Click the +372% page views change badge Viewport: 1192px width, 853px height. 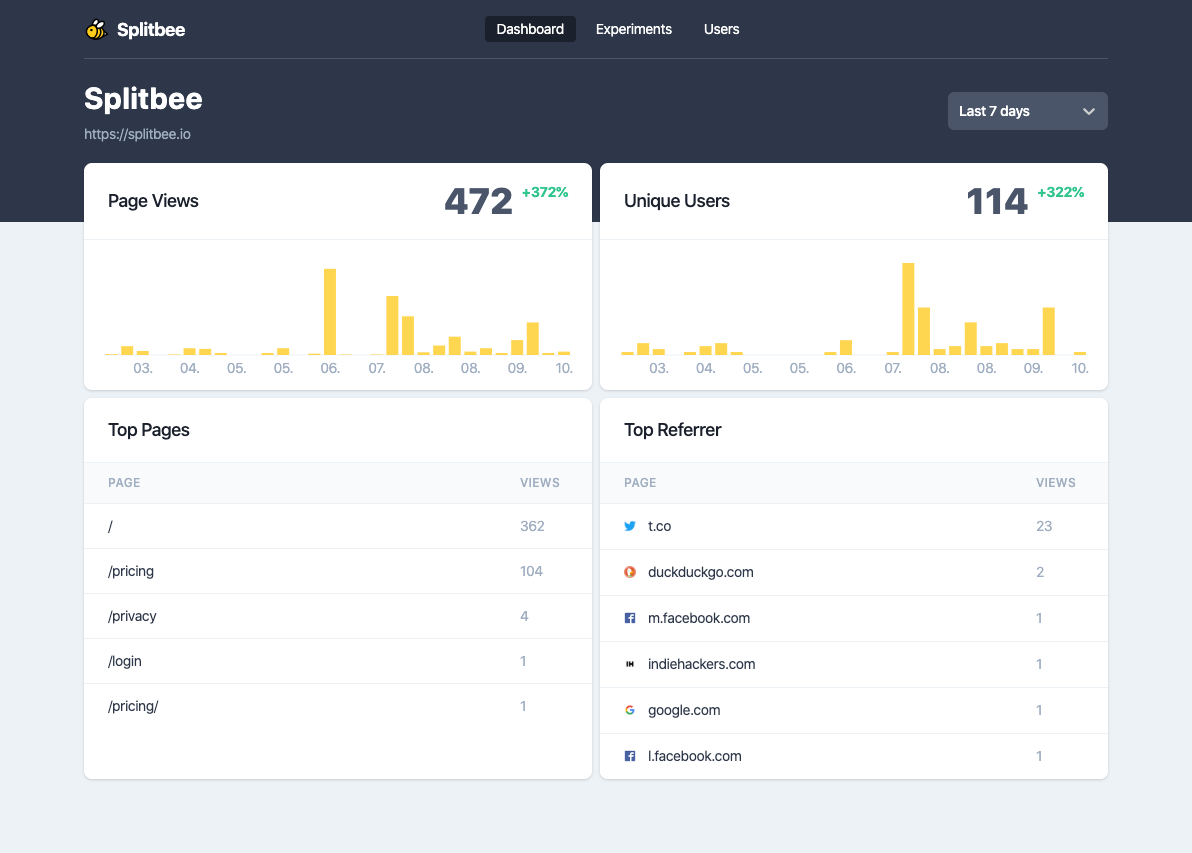pyautogui.click(x=545, y=192)
